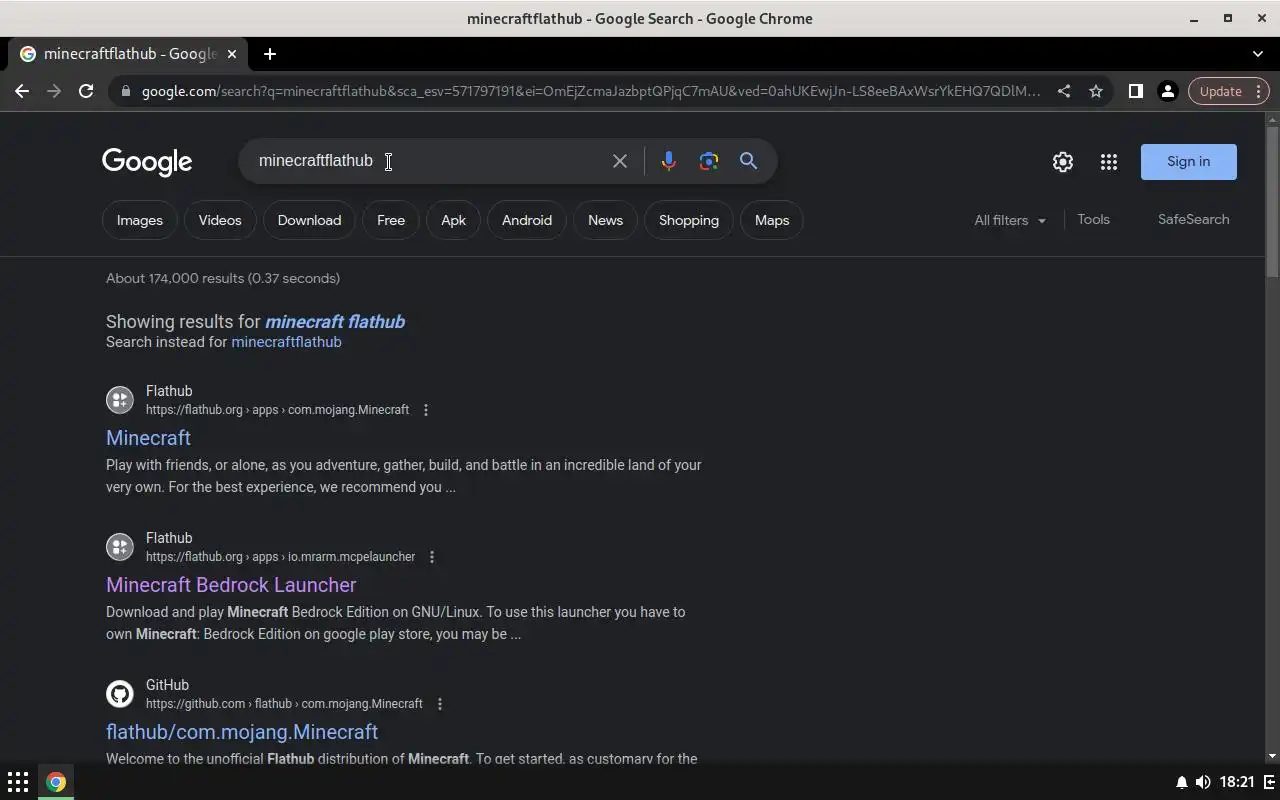
Task: Open Minecraft Bedrock Launcher result
Action: [x=231, y=585]
